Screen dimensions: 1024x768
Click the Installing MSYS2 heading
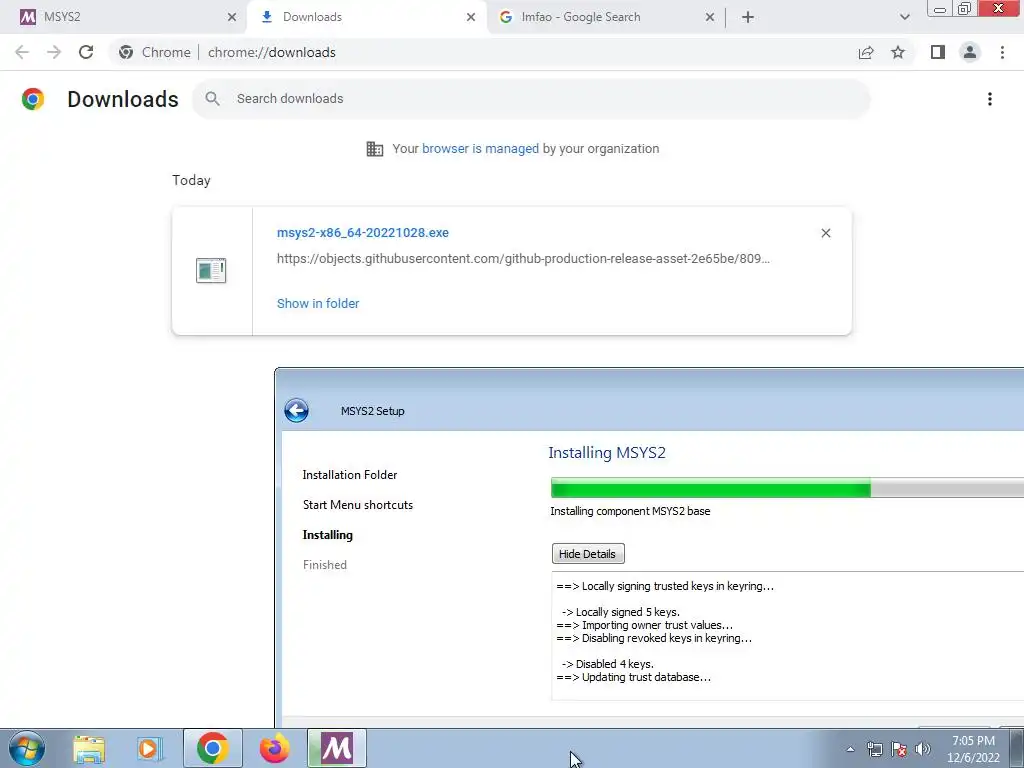(607, 453)
